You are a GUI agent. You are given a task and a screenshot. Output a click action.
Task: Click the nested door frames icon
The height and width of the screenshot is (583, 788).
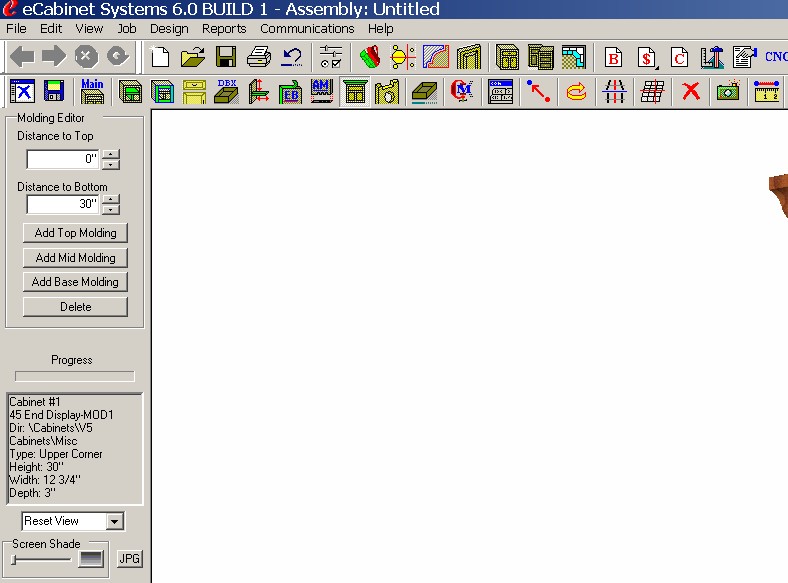coord(469,57)
